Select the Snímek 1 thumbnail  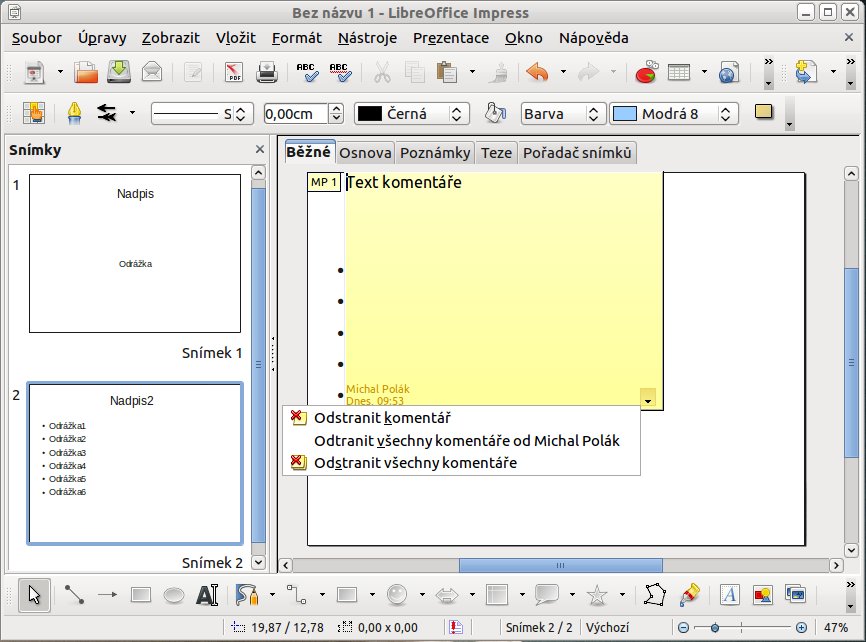coord(135,254)
